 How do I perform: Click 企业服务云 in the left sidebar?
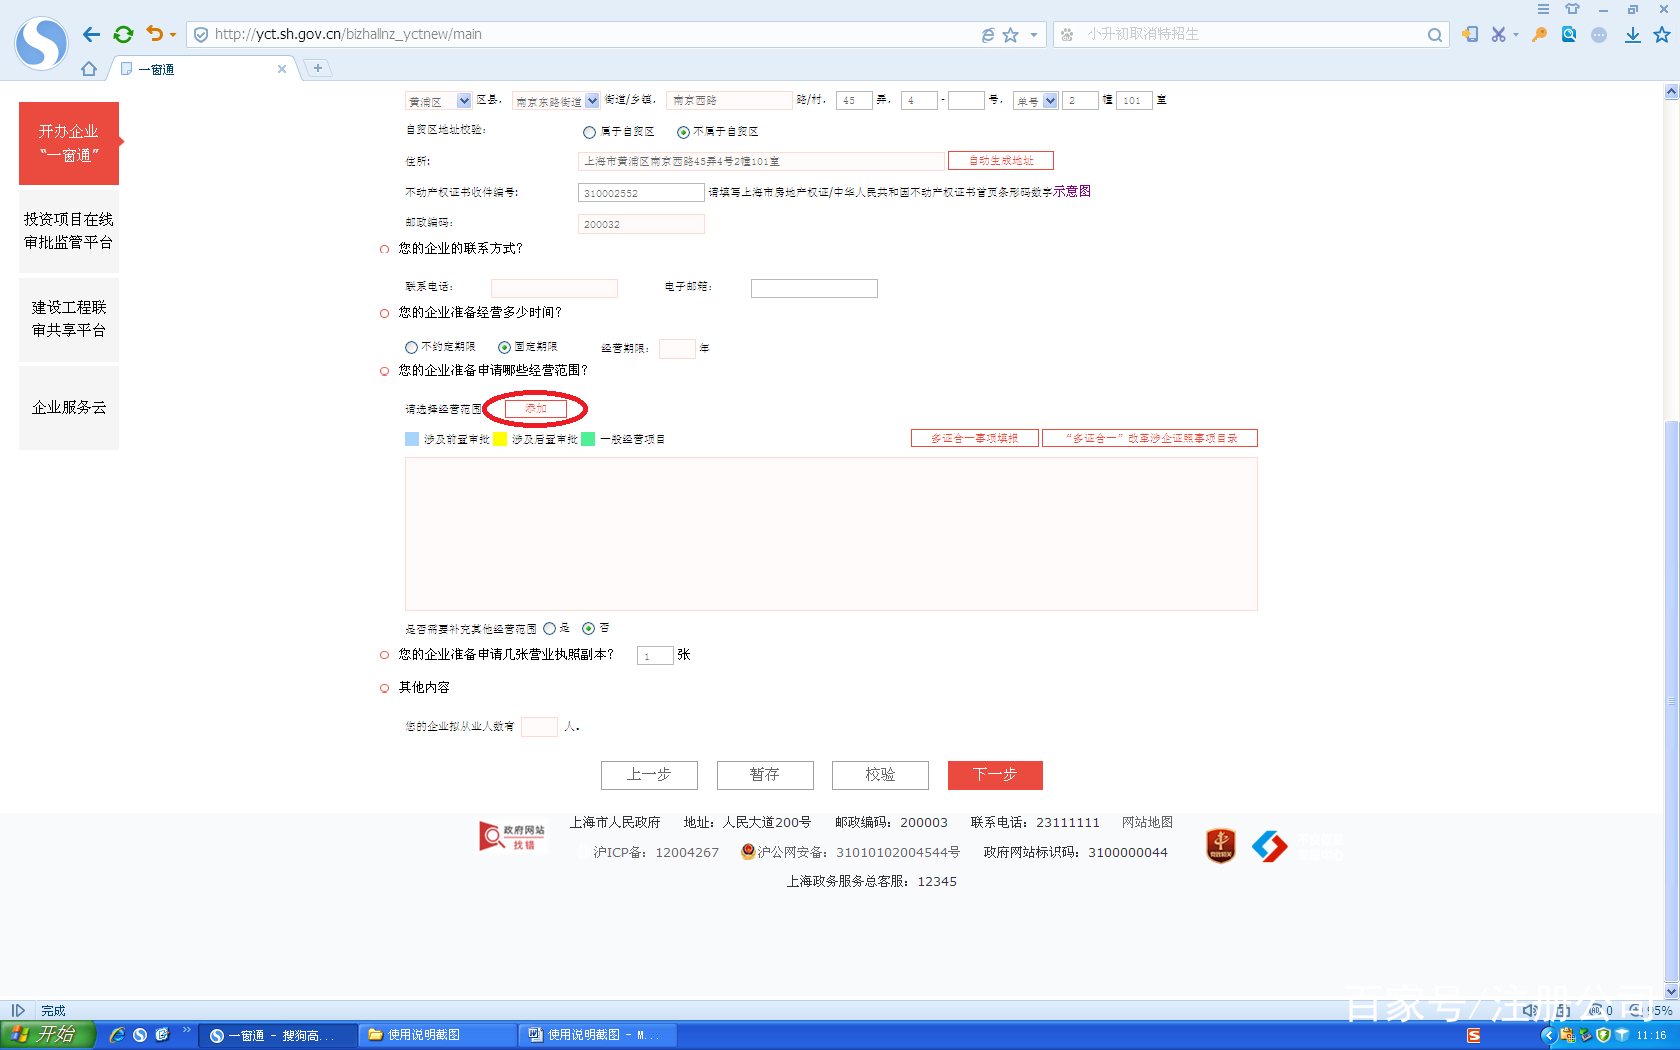(x=68, y=407)
